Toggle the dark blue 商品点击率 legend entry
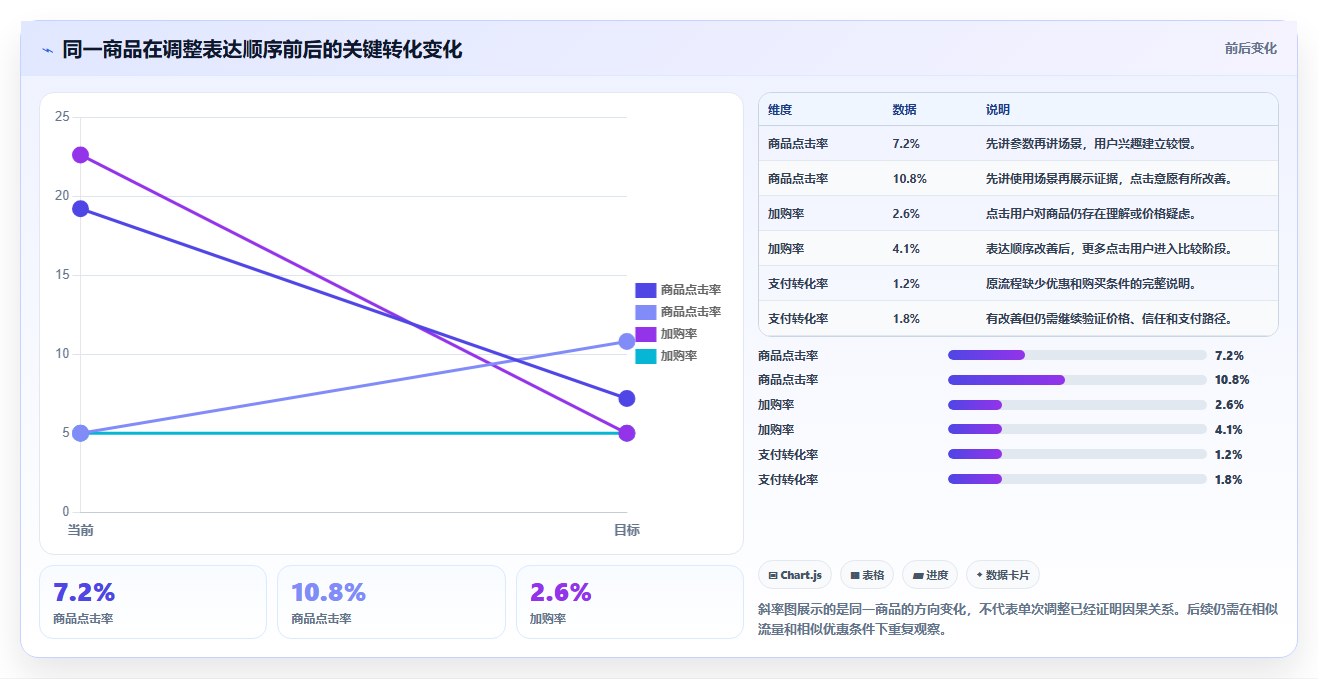Screen dimensions: 1318x679 (678, 290)
